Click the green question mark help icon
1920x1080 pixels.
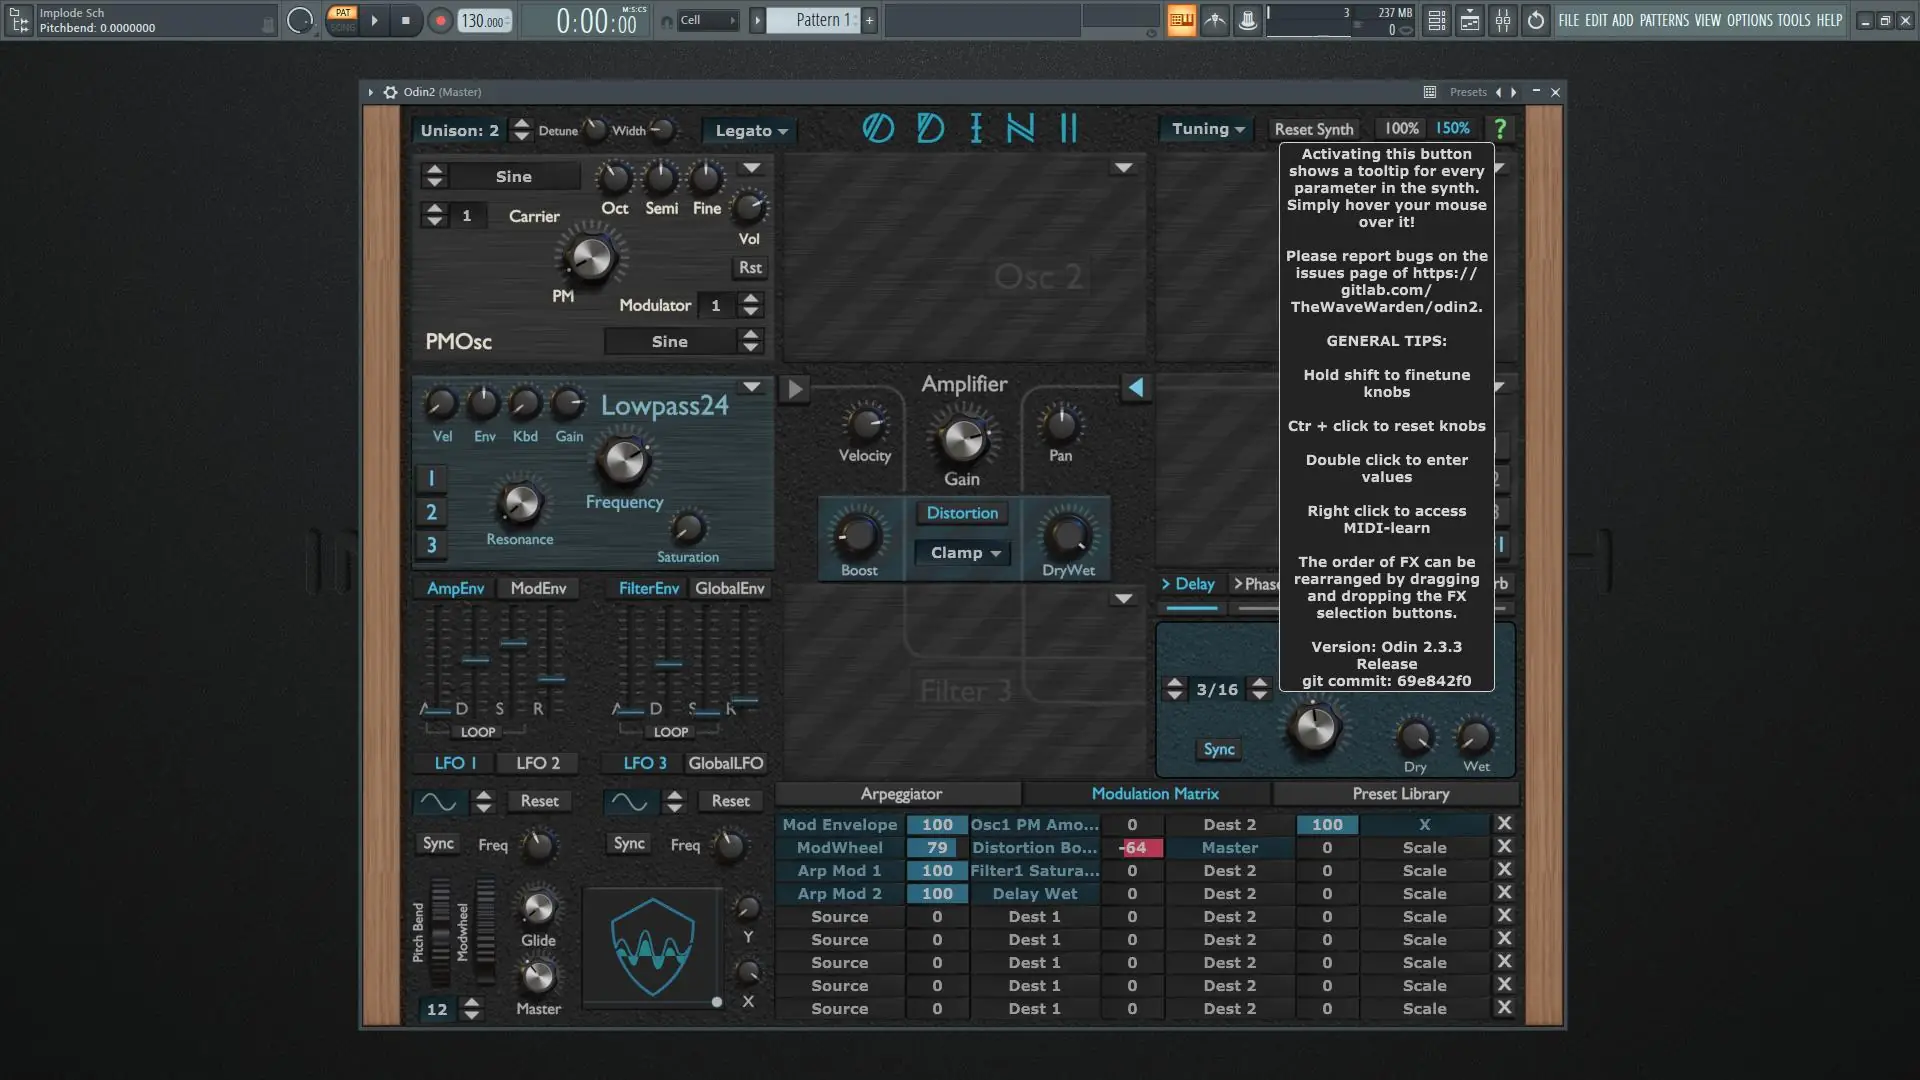coord(1499,129)
